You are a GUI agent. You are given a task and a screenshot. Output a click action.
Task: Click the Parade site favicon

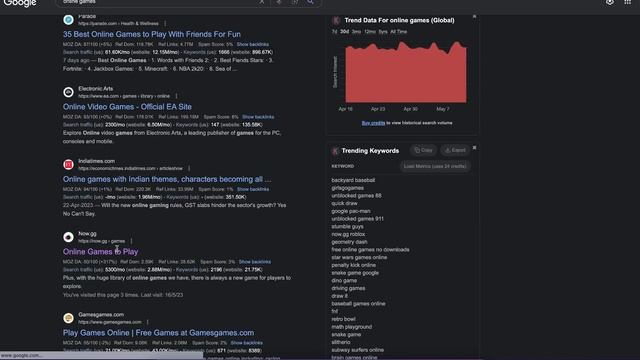(69, 19)
